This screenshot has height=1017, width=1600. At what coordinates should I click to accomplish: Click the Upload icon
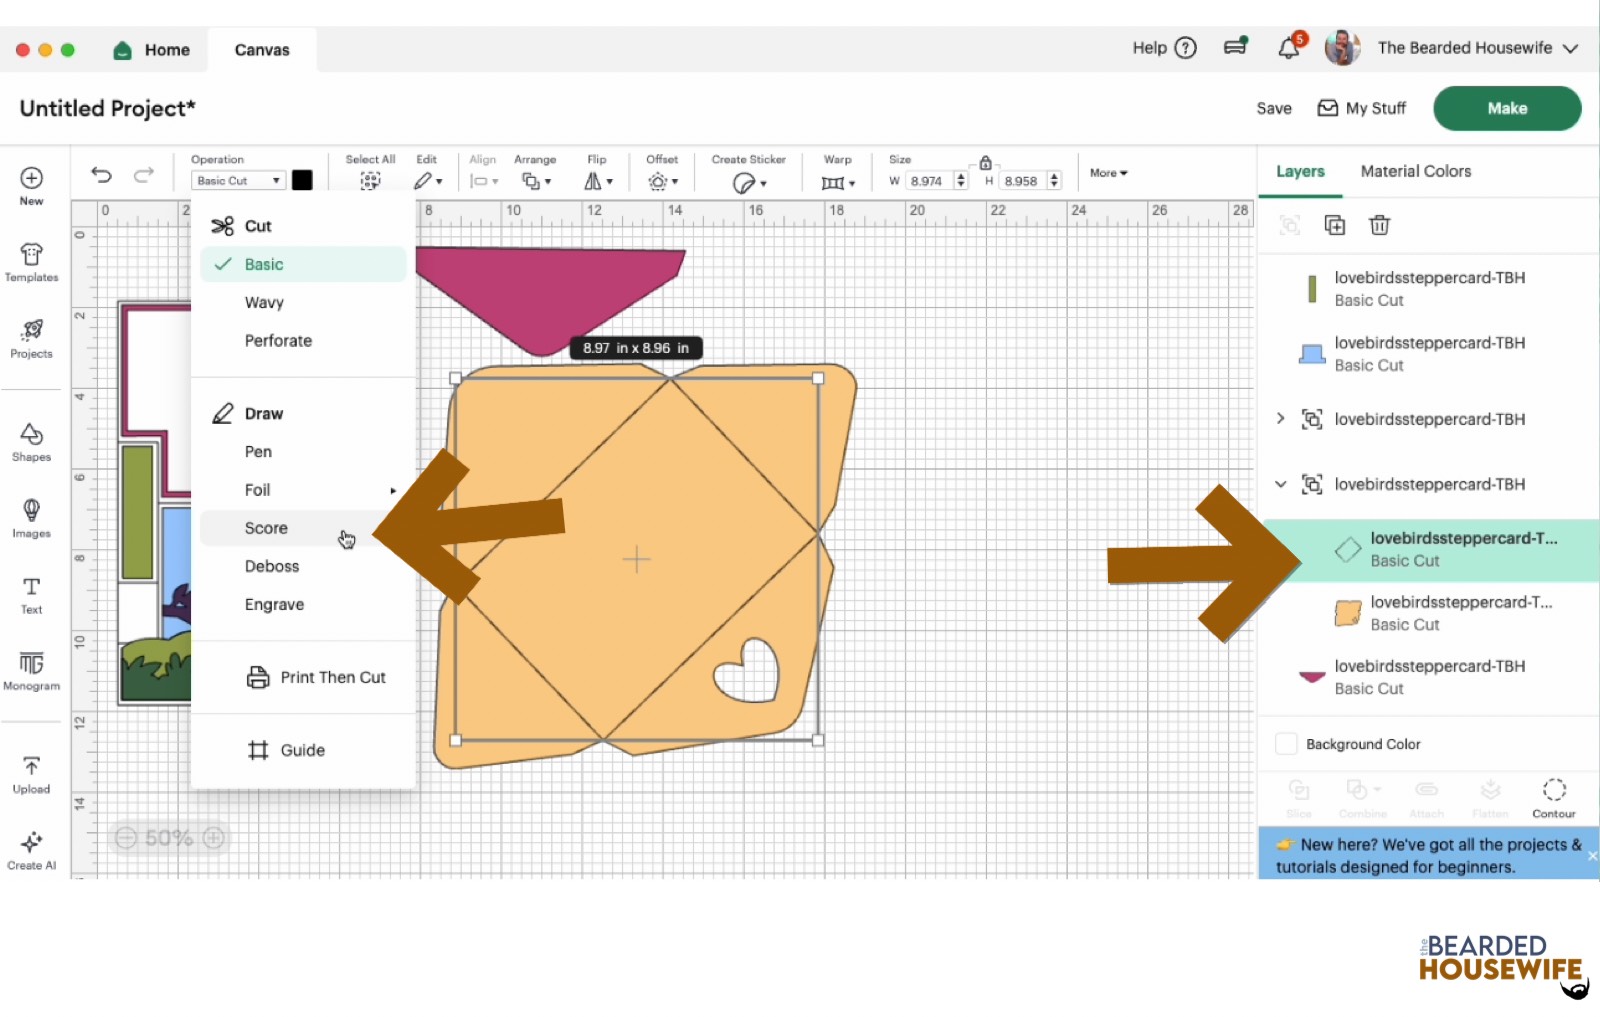[31, 774]
